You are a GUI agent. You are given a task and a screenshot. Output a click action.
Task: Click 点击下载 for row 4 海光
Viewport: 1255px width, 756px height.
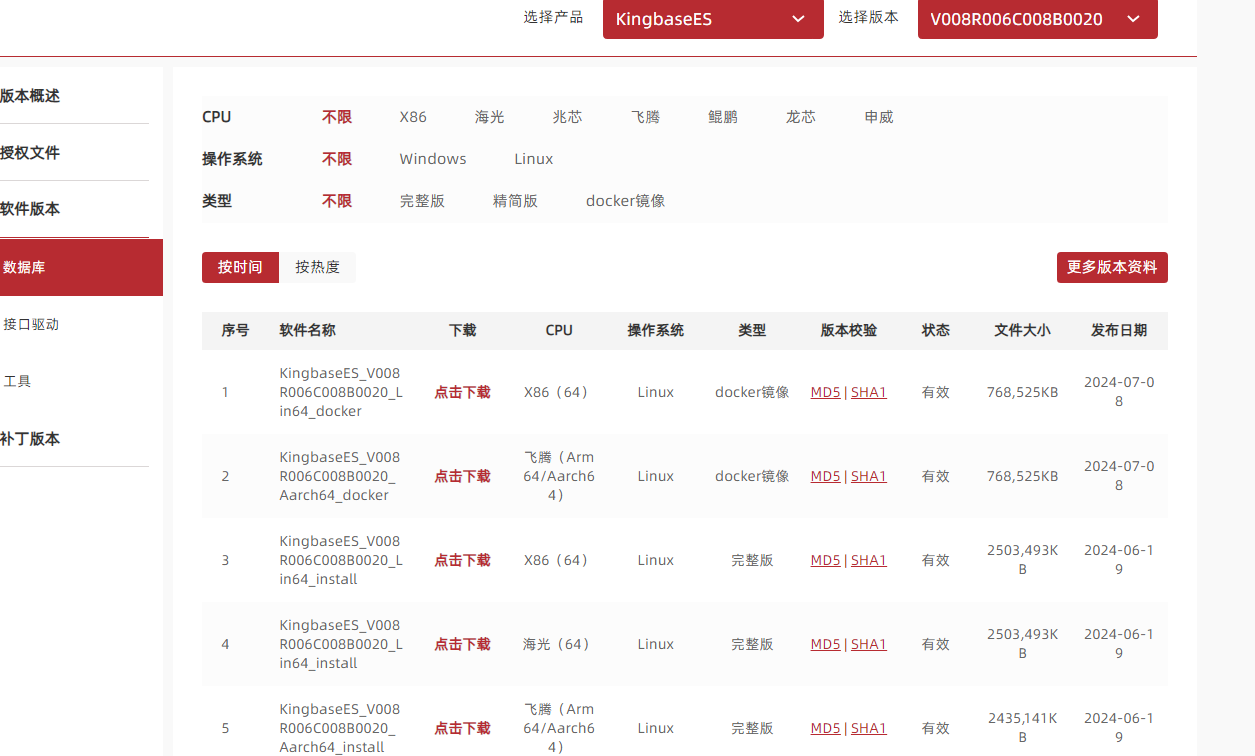[462, 644]
